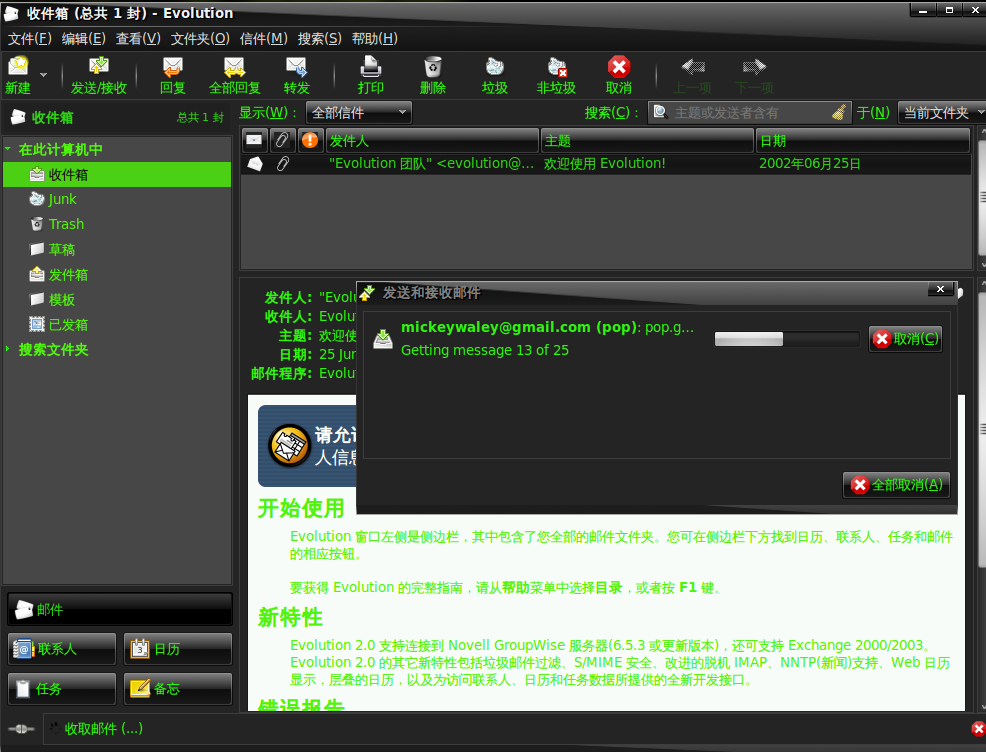The image size is (986, 752).
Task: Open the 搜索(S) menu
Action: pos(319,38)
